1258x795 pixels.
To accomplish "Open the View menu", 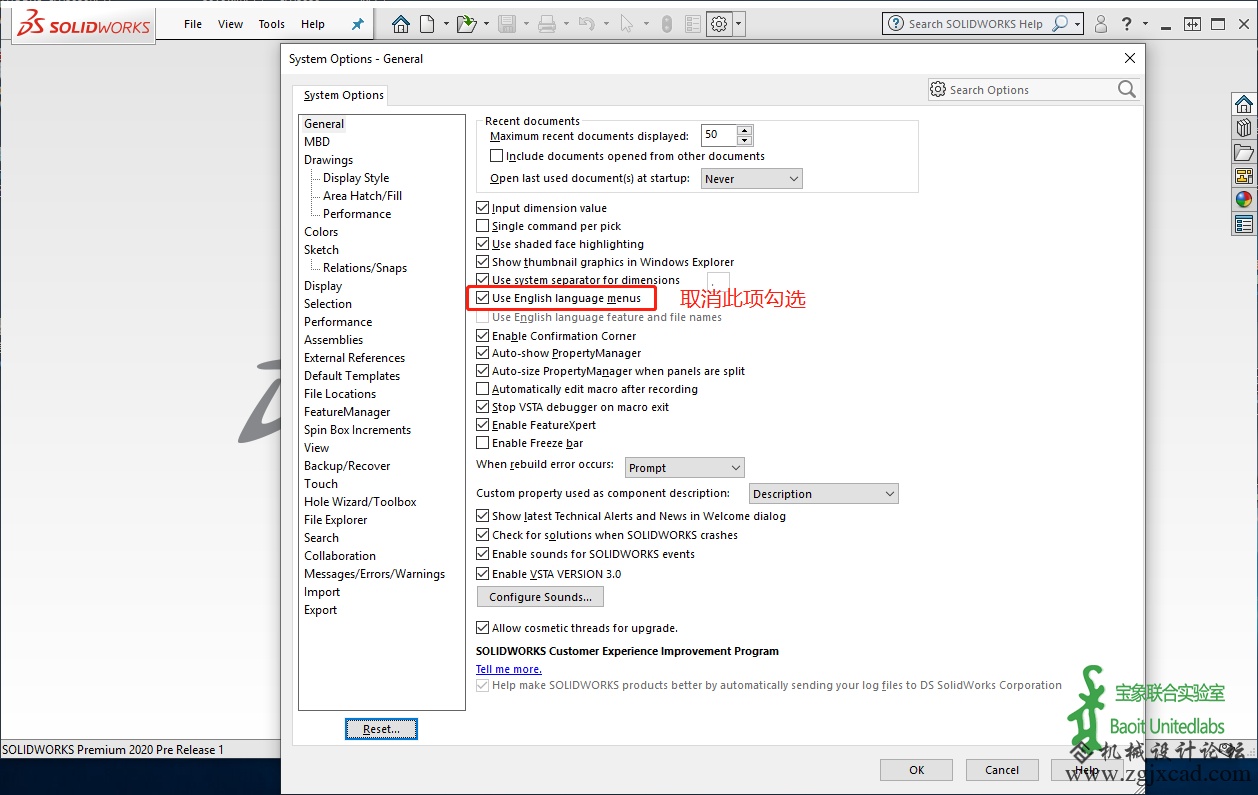I will (x=230, y=24).
